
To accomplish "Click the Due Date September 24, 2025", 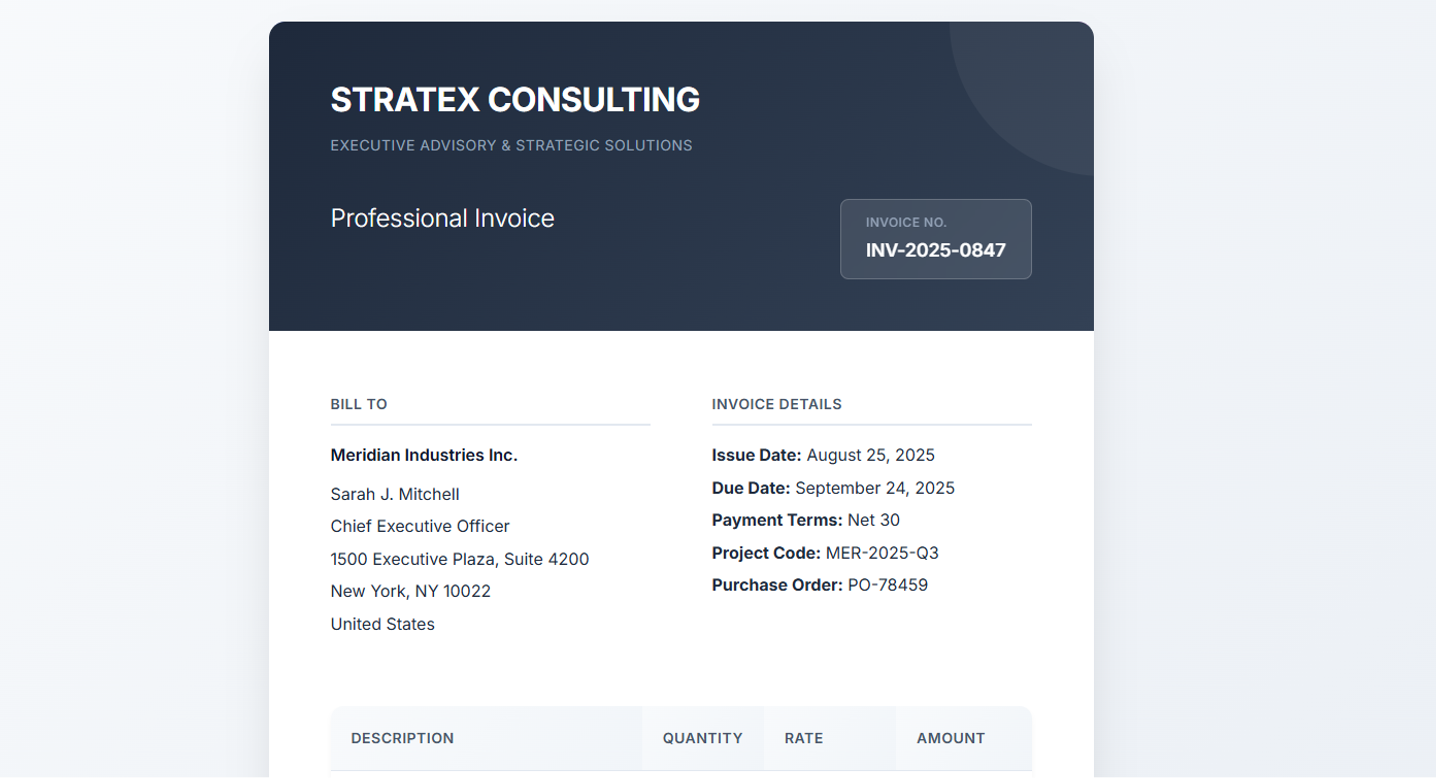I will (x=833, y=488).
